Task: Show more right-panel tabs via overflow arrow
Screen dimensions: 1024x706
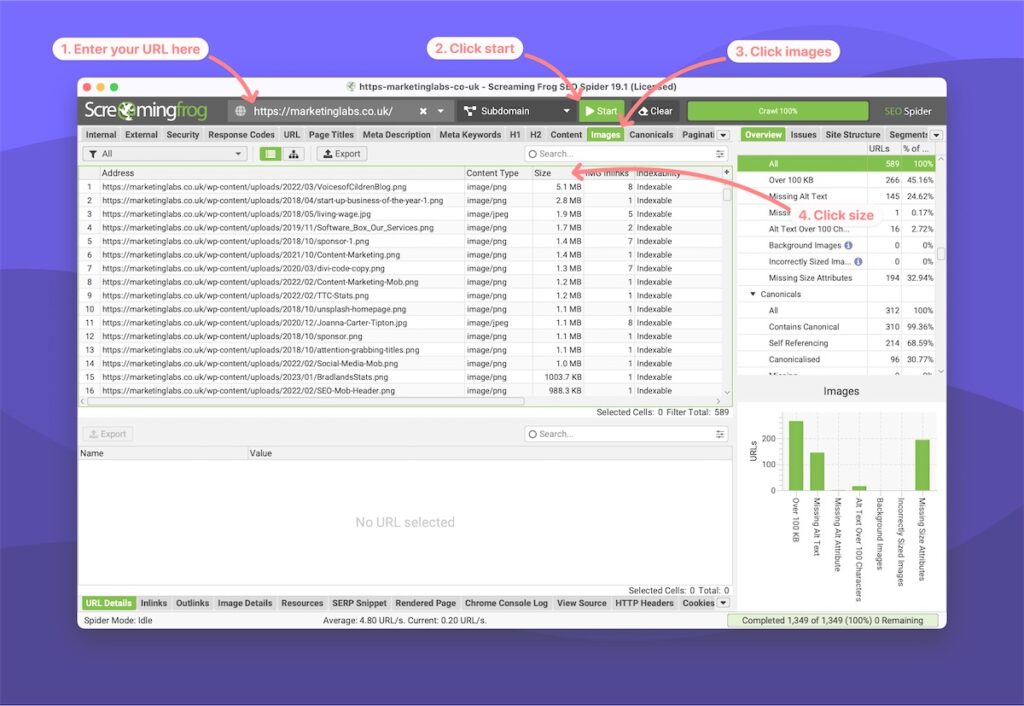Action: (x=936, y=135)
